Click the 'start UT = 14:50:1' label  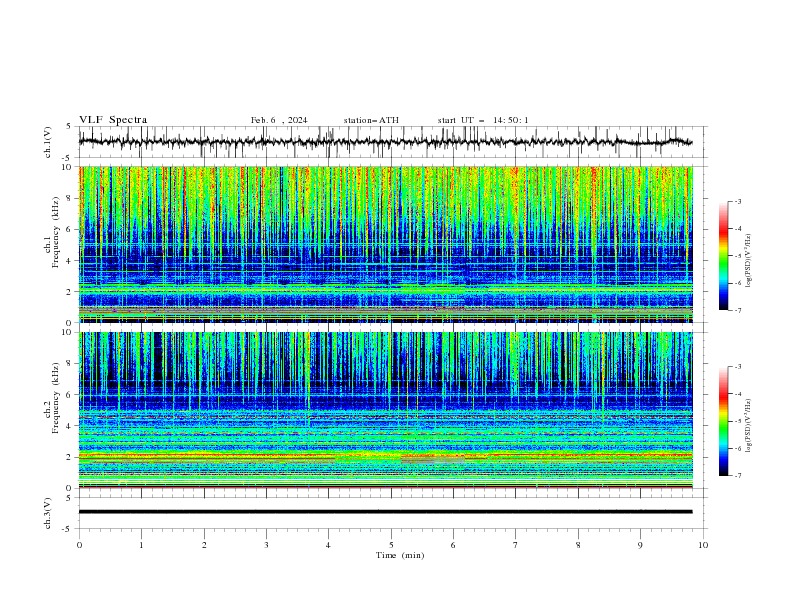[483, 120]
